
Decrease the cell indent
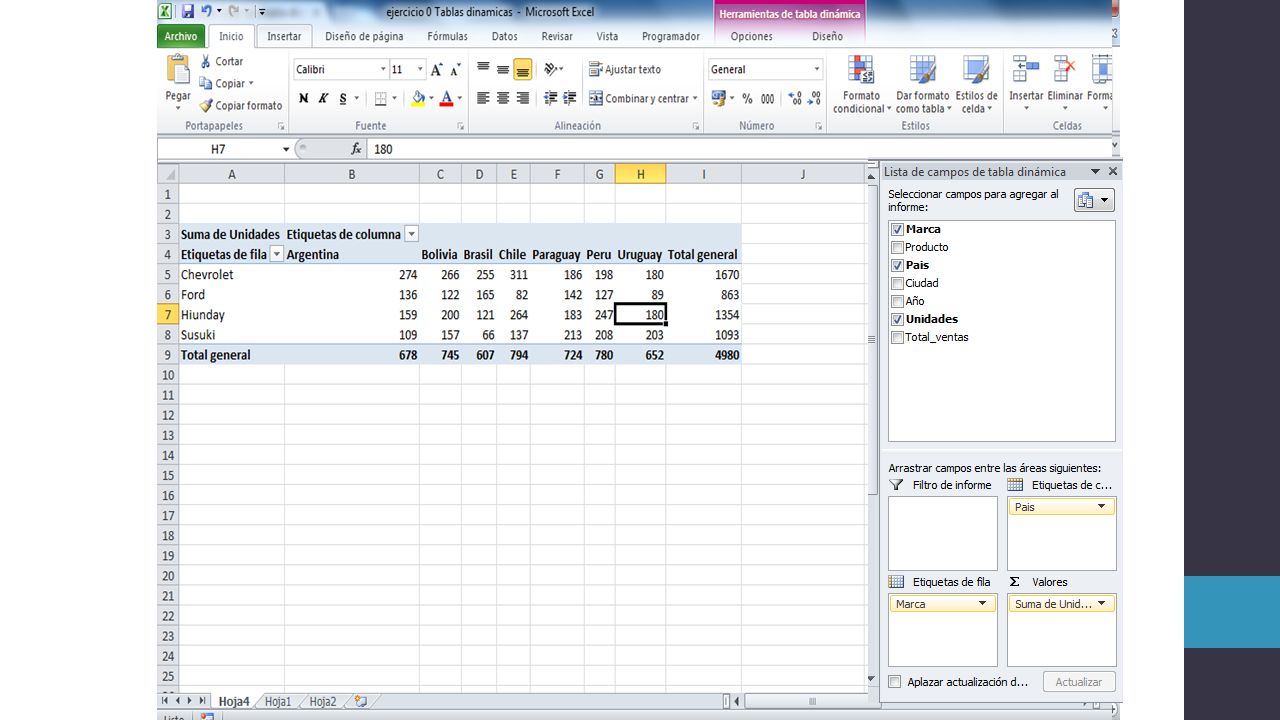550,98
